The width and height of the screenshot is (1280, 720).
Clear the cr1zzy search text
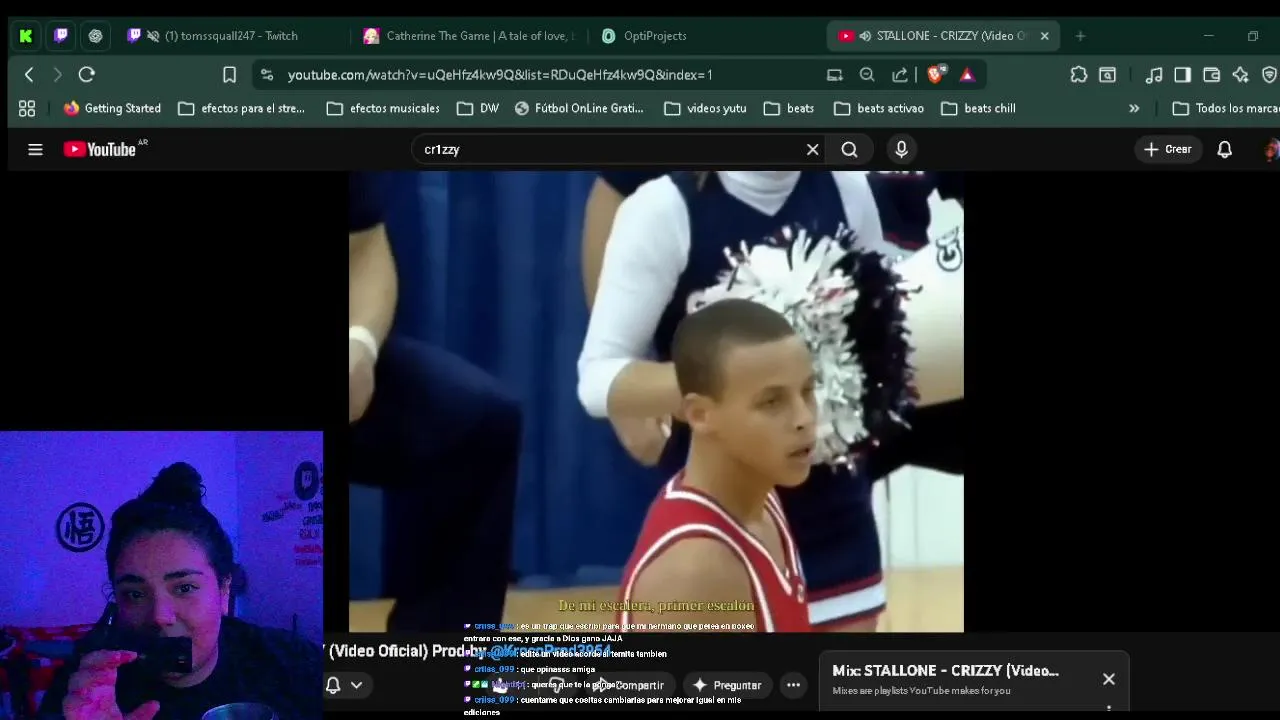812,149
